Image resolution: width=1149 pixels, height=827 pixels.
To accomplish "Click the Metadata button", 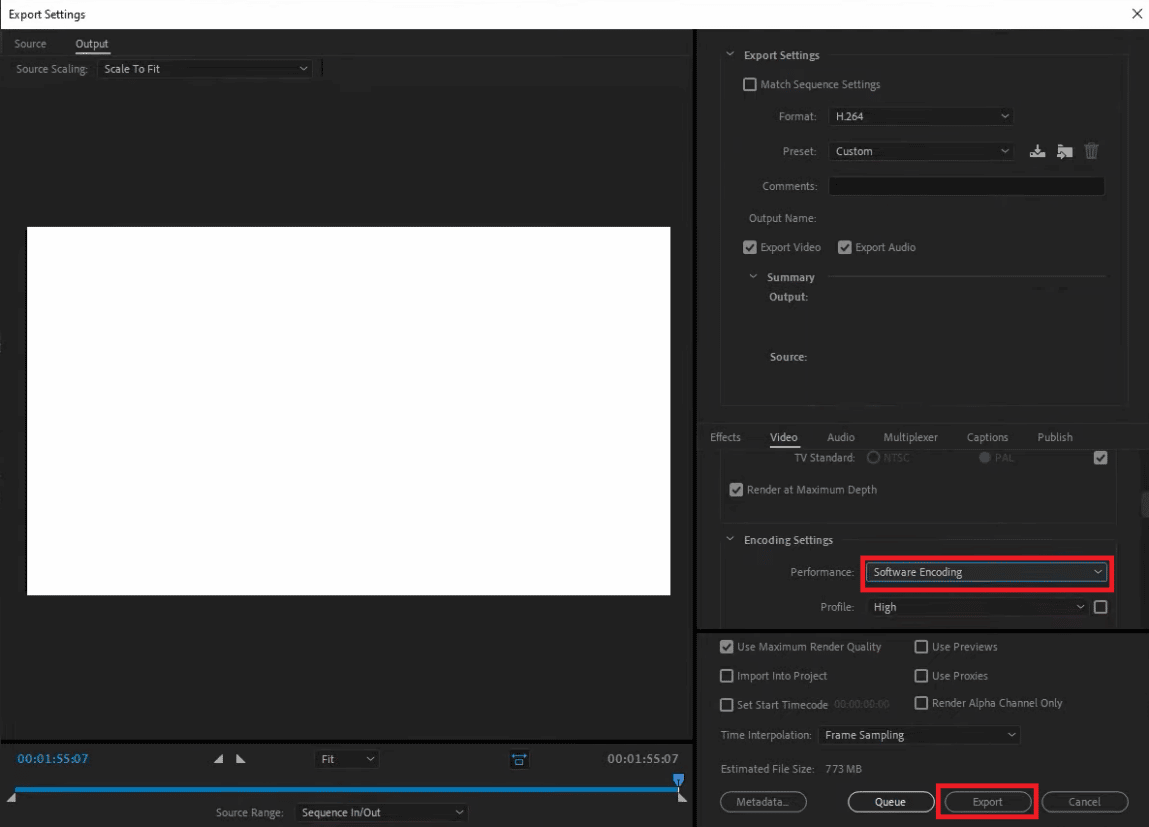I will click(x=763, y=802).
